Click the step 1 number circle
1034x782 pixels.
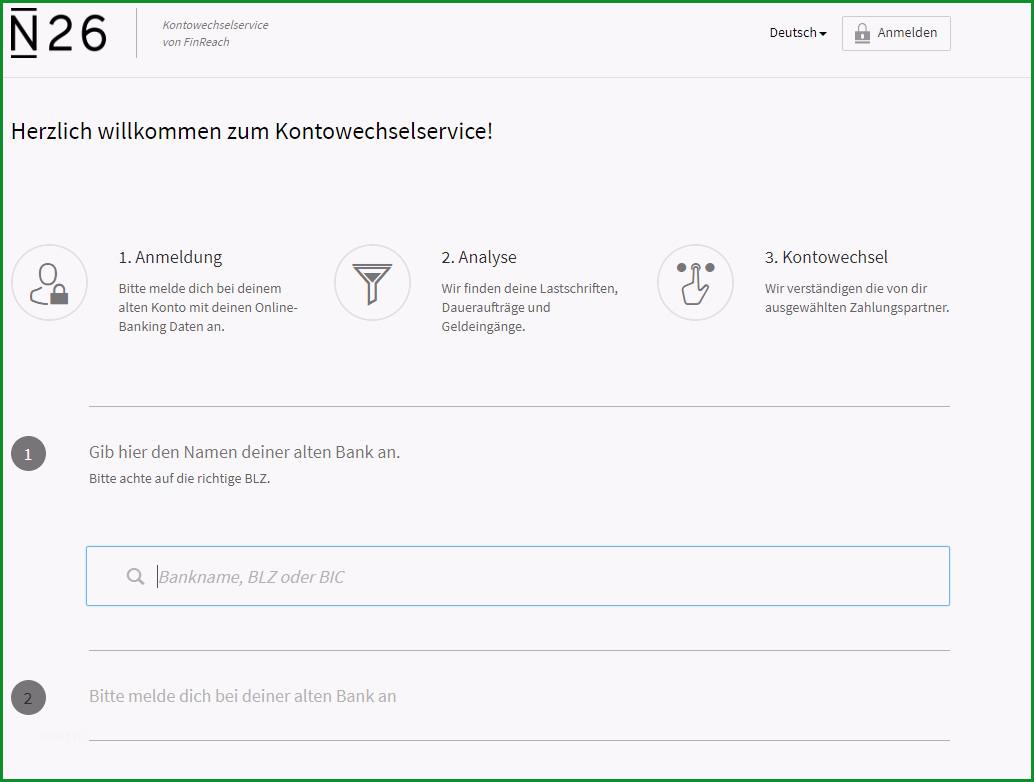tap(28, 454)
